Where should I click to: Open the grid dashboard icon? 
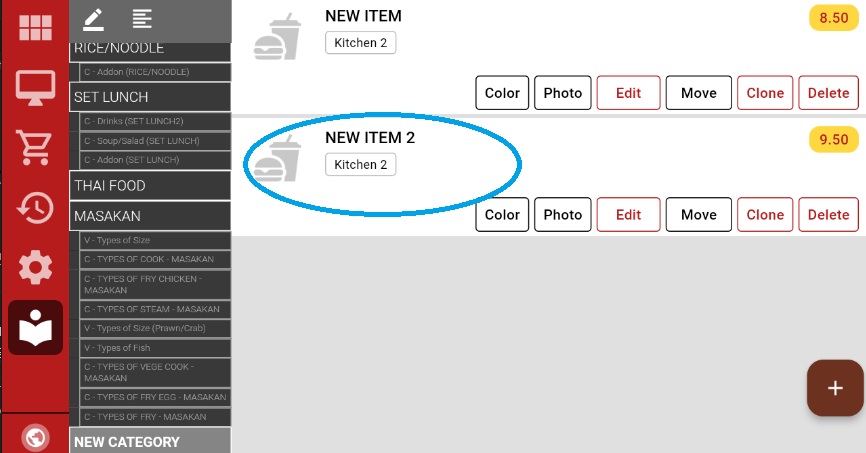point(35,27)
